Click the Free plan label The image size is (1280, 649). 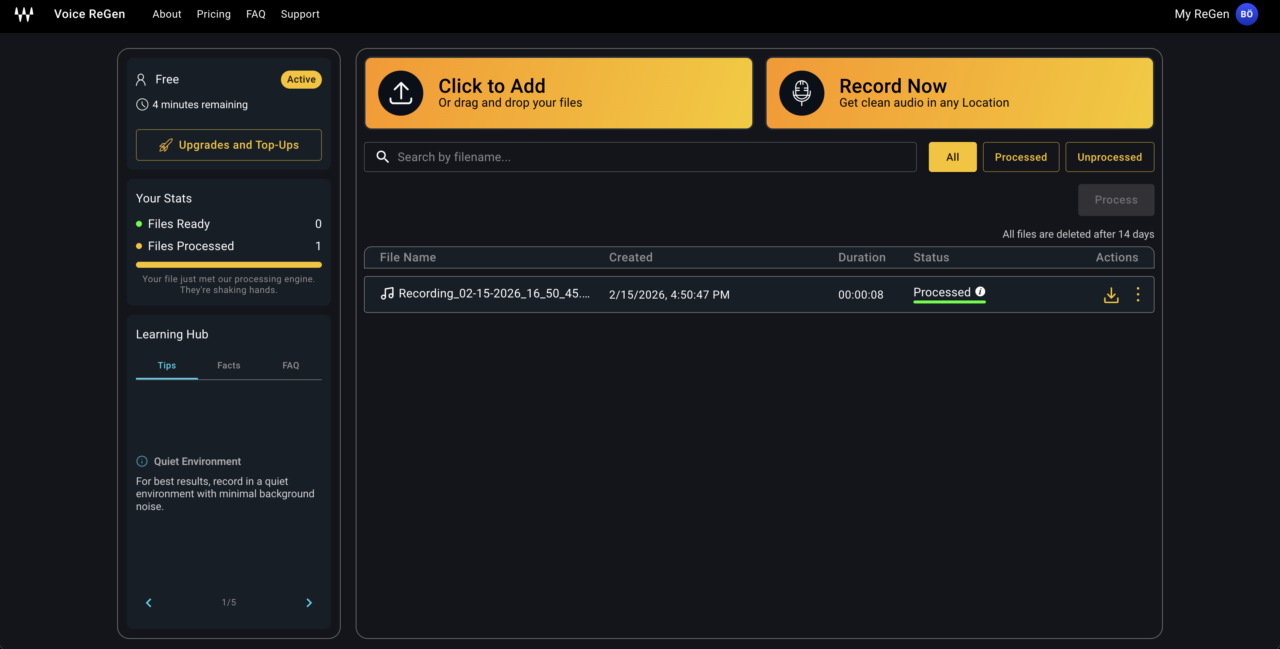(167, 79)
